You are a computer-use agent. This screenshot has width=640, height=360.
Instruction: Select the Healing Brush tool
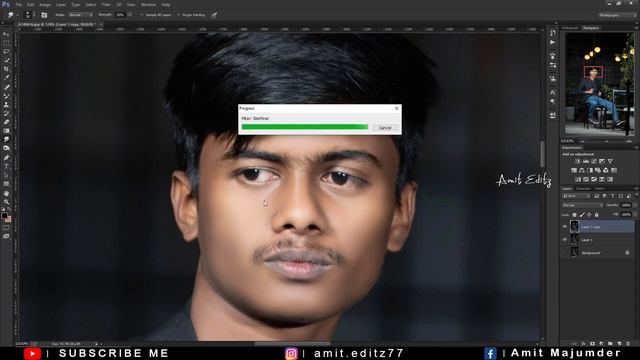coord(6,87)
